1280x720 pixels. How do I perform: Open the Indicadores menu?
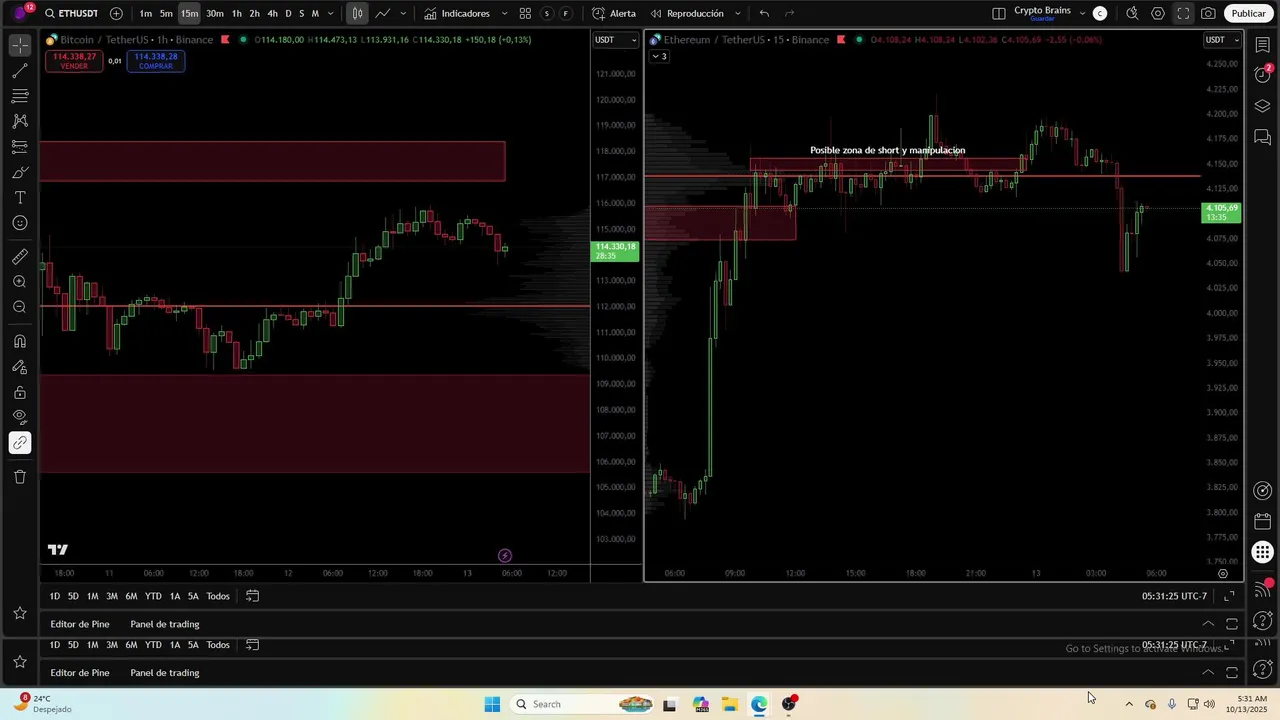pos(457,14)
